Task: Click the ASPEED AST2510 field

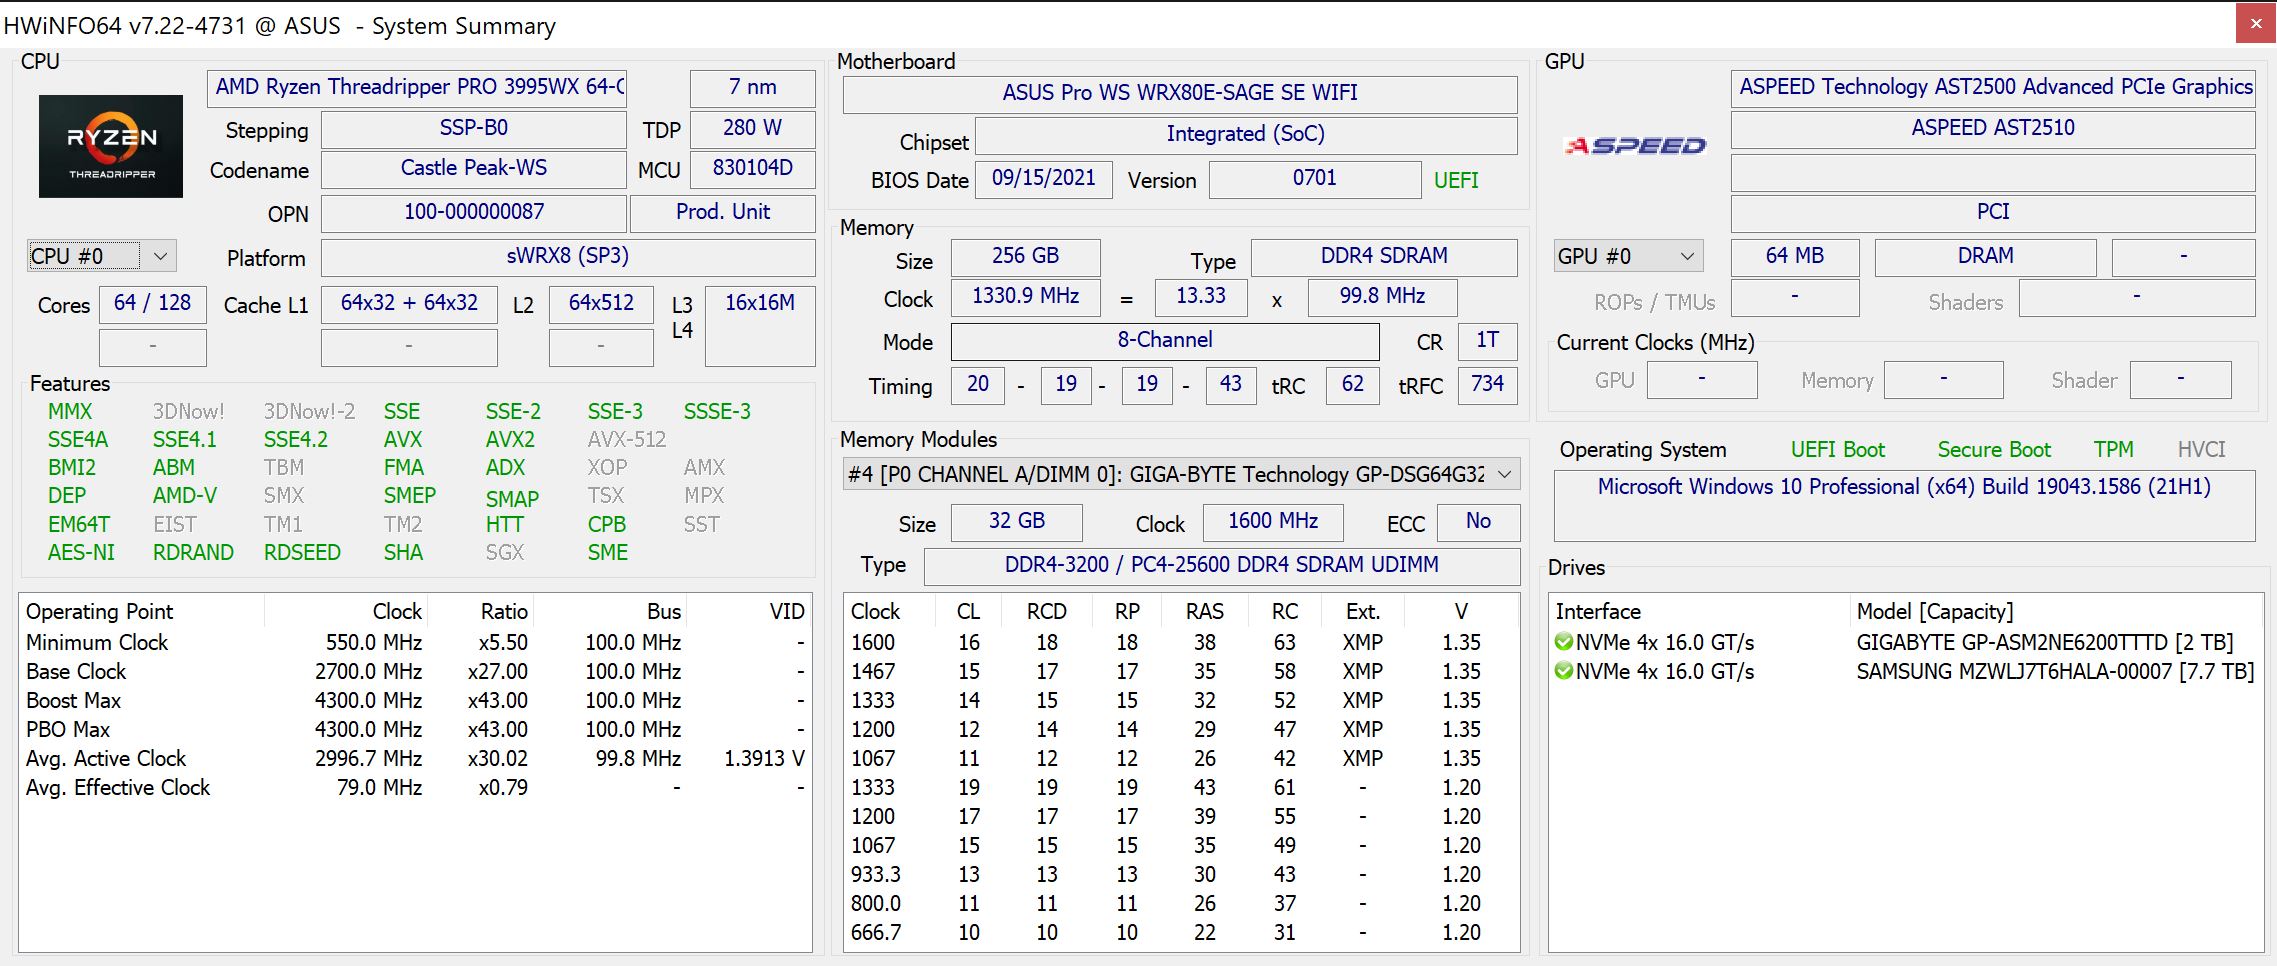Action: pos(1993,128)
